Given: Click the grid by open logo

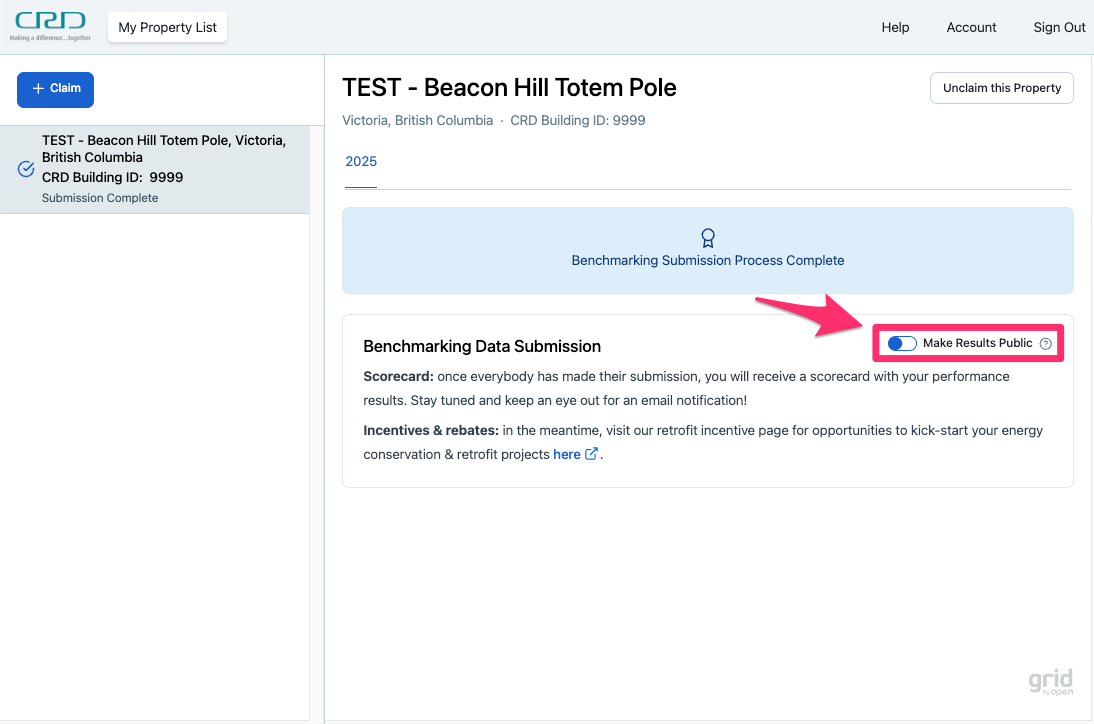Looking at the screenshot, I should [1050, 682].
